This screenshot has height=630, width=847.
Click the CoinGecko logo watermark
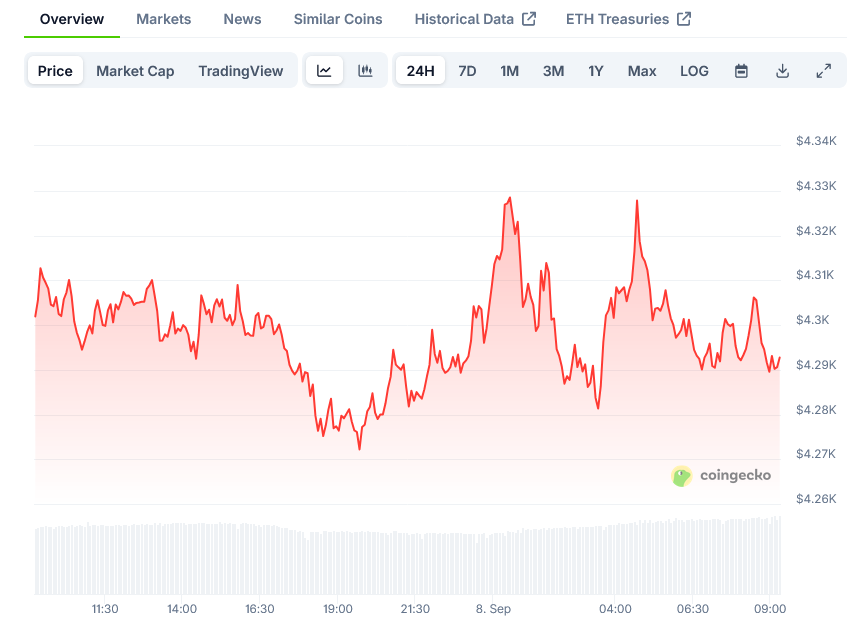[x=721, y=475]
